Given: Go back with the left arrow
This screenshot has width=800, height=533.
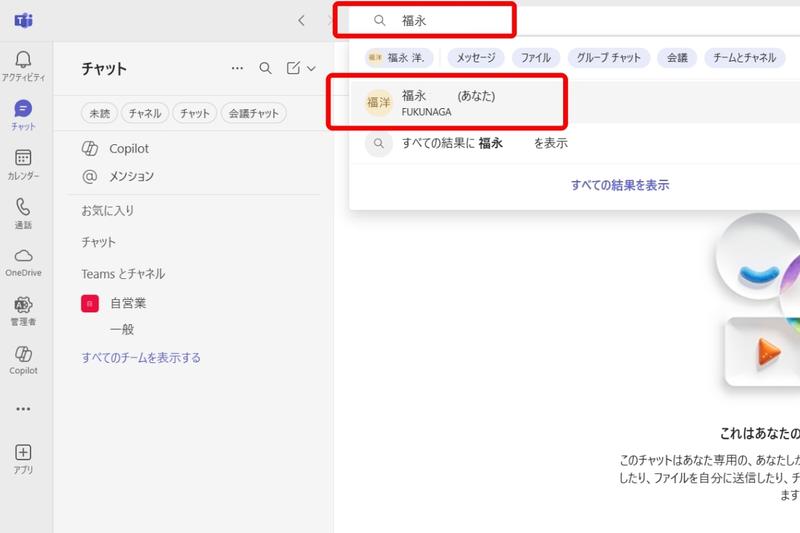Looking at the screenshot, I should [x=301, y=20].
